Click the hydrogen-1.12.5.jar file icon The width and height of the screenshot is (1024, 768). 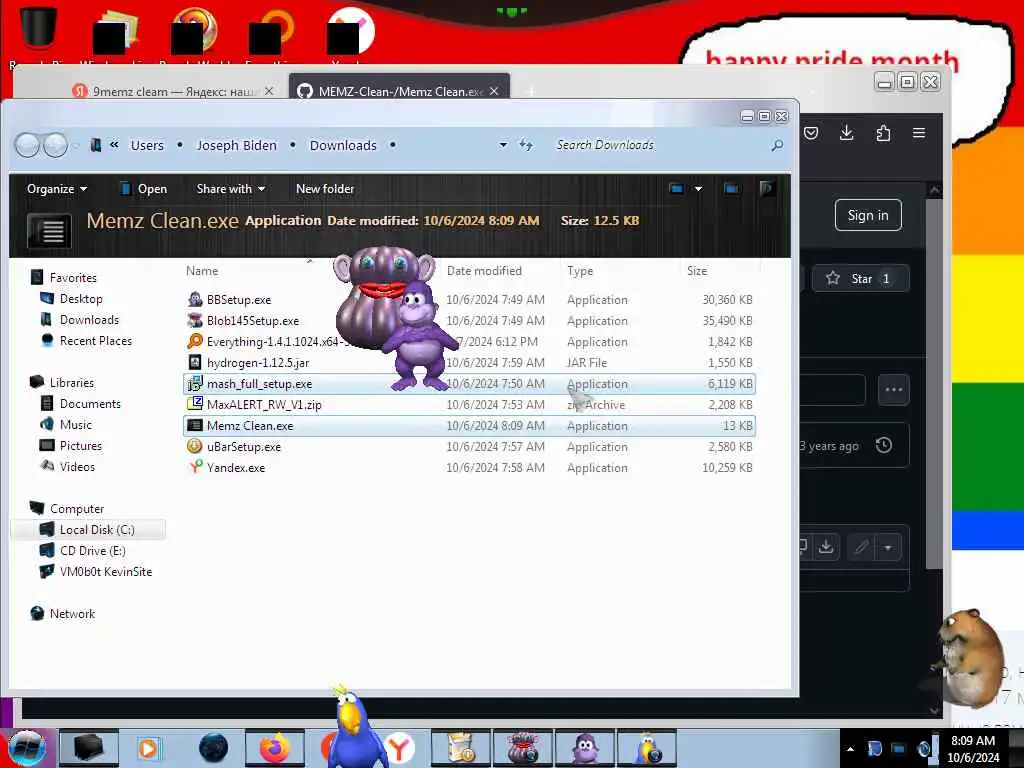coord(195,362)
